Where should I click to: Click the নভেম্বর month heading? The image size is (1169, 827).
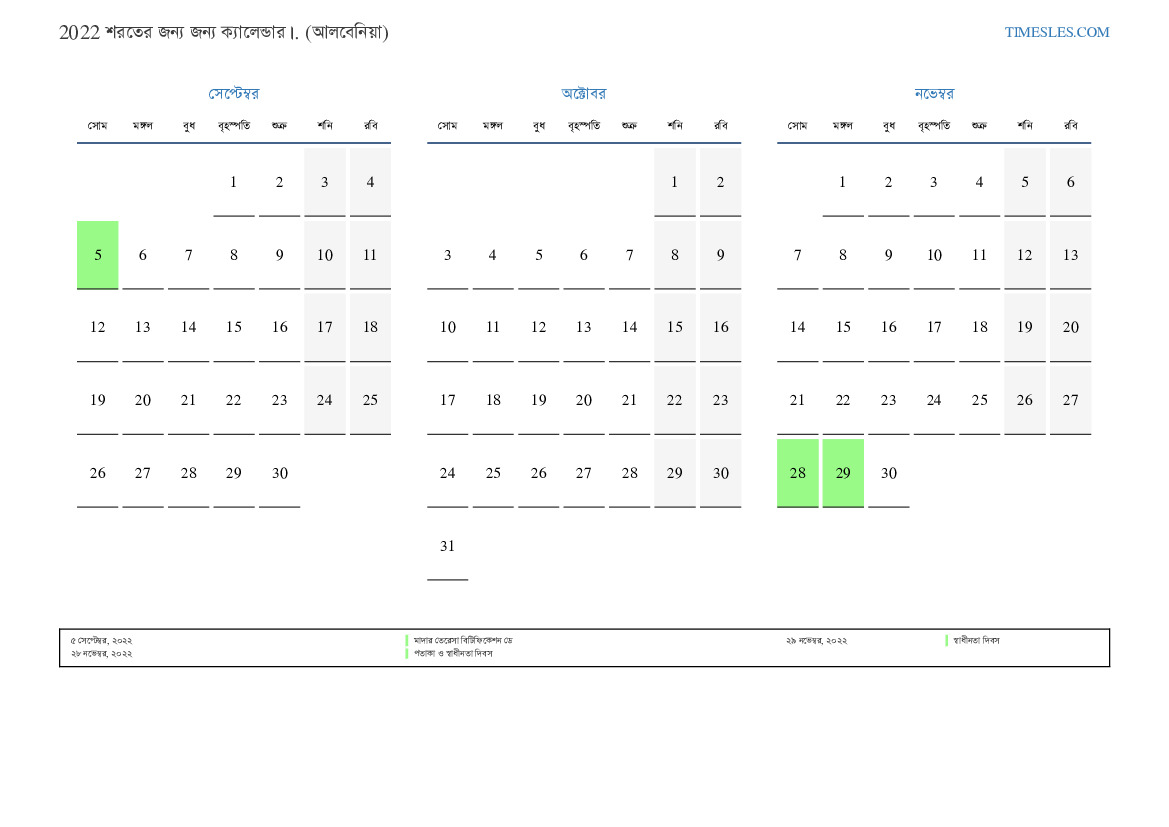(933, 93)
